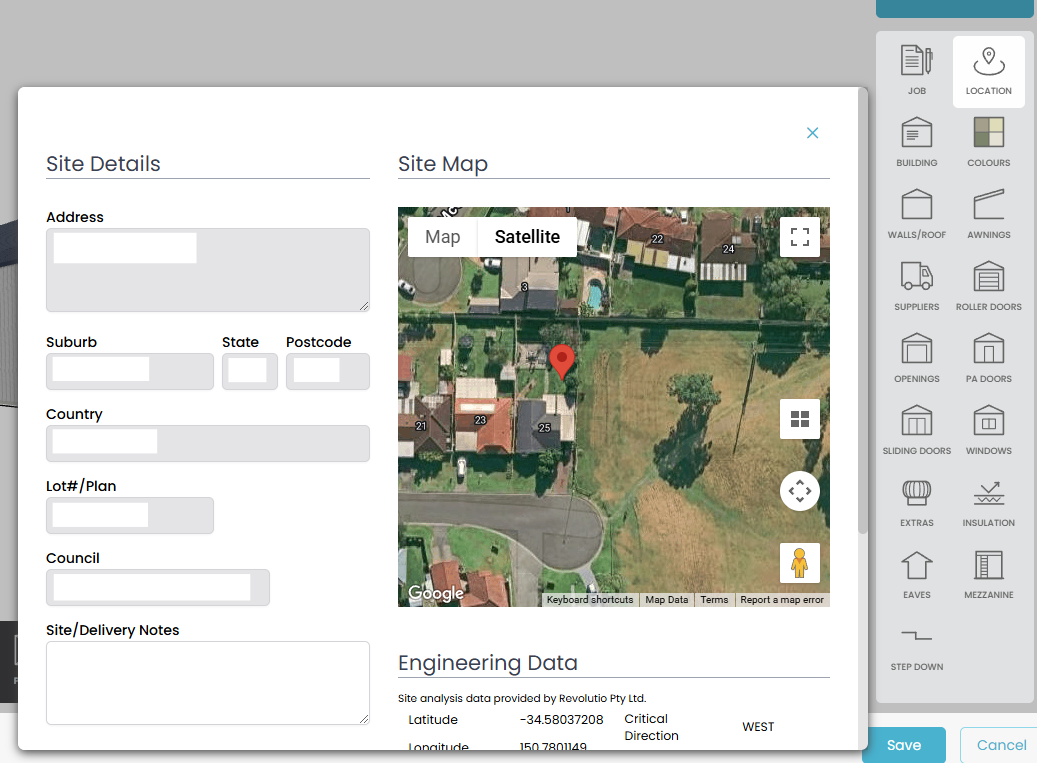Select the Awnings icon
The height and width of the screenshot is (763, 1037).
coord(988,215)
